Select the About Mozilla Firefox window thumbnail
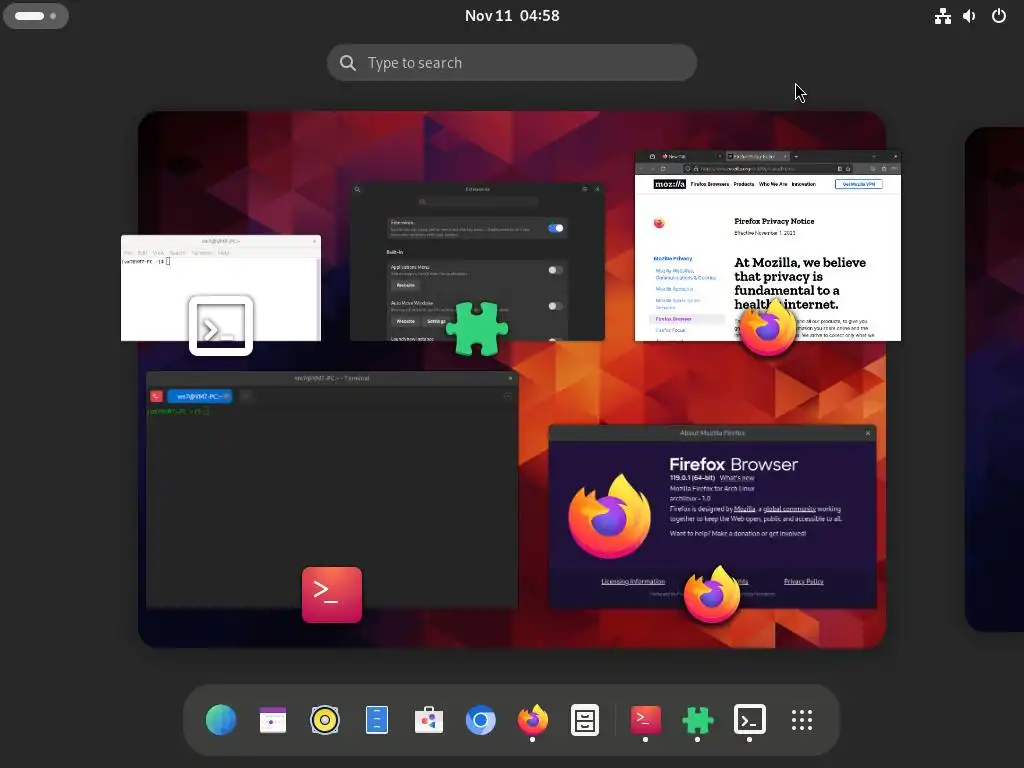The width and height of the screenshot is (1024, 768). point(712,517)
